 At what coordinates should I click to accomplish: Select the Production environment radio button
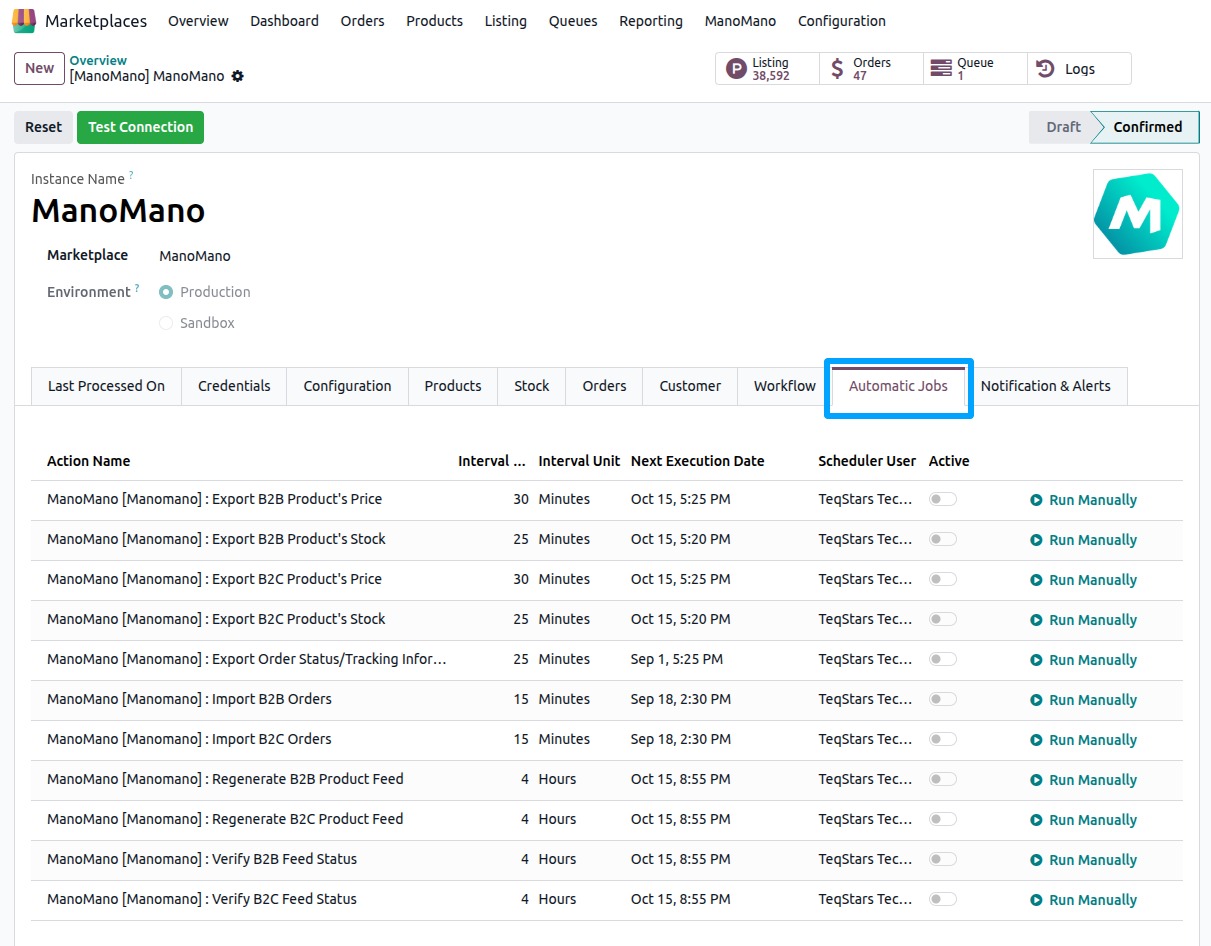[166, 292]
